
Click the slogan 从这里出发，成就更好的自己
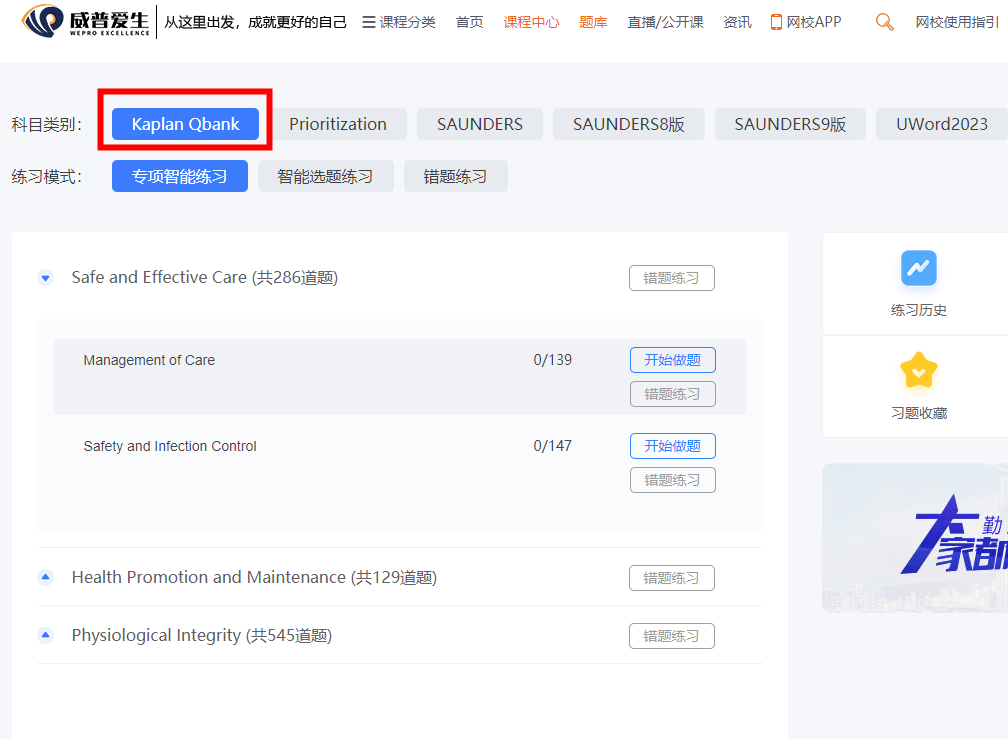(x=255, y=22)
